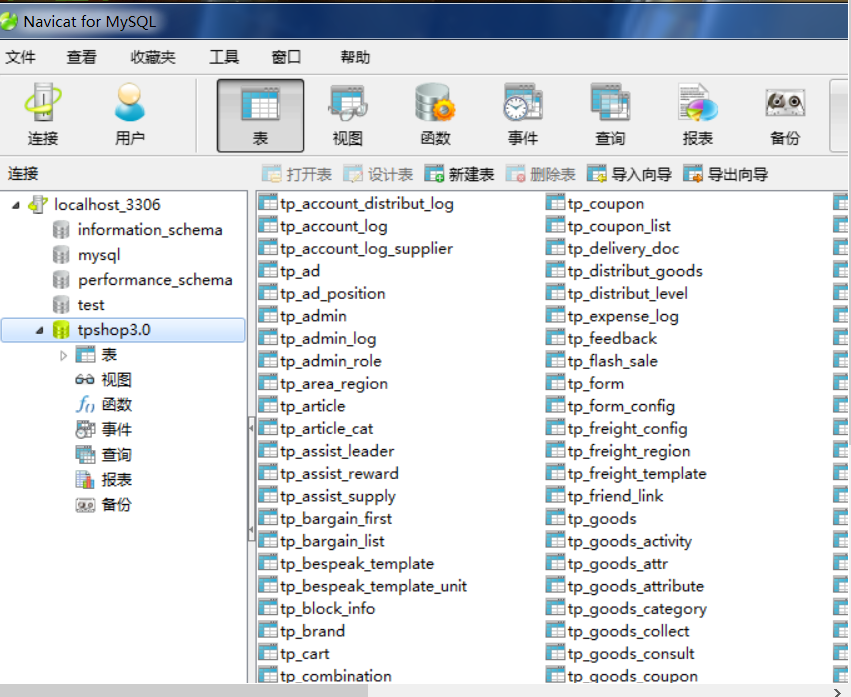Select the tp_bargain_first table
Viewport: 851px width, 697px height.
[336, 519]
